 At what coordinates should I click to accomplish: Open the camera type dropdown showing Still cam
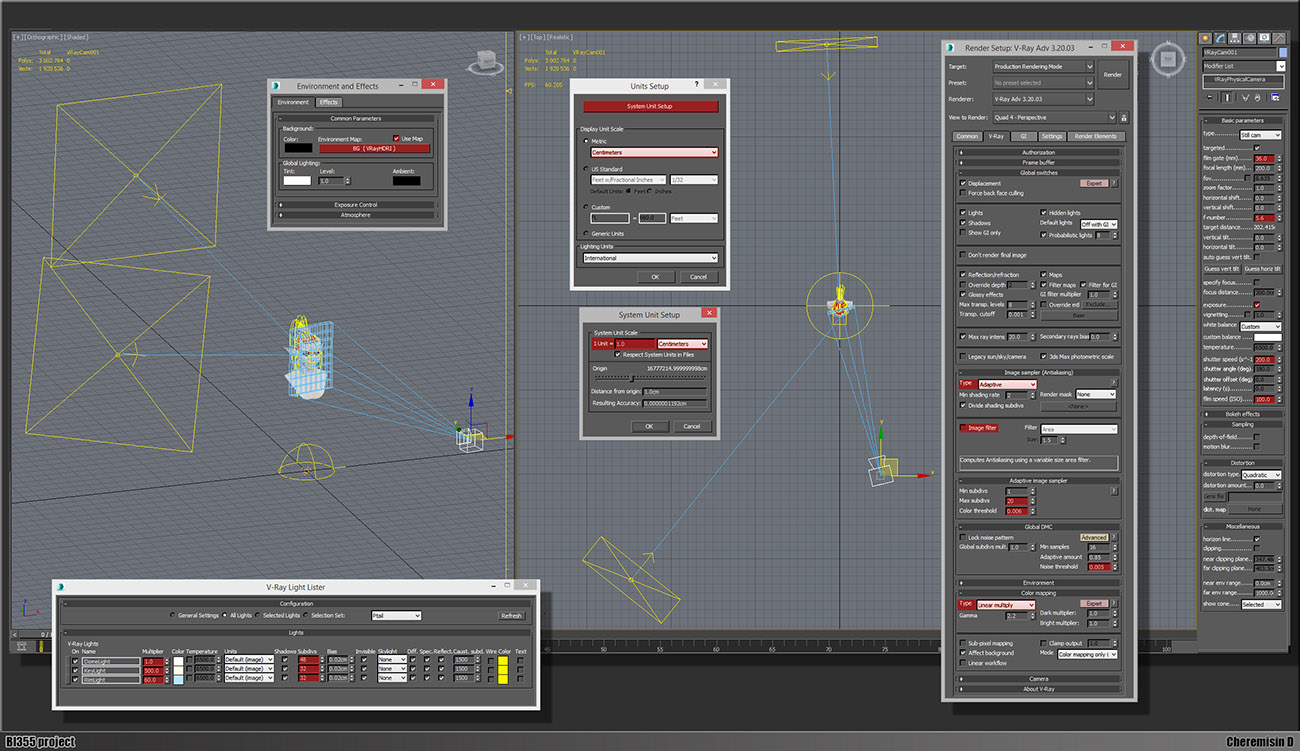tap(1261, 135)
